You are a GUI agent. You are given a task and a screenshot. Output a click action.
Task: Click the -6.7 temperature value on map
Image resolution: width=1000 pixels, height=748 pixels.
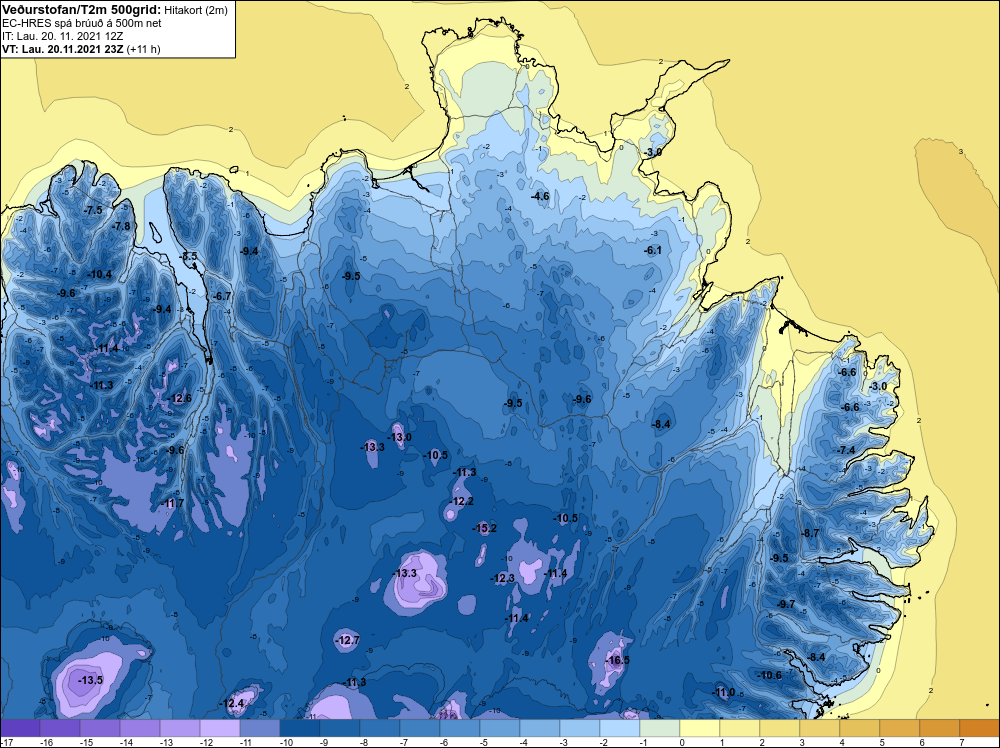click(222, 297)
